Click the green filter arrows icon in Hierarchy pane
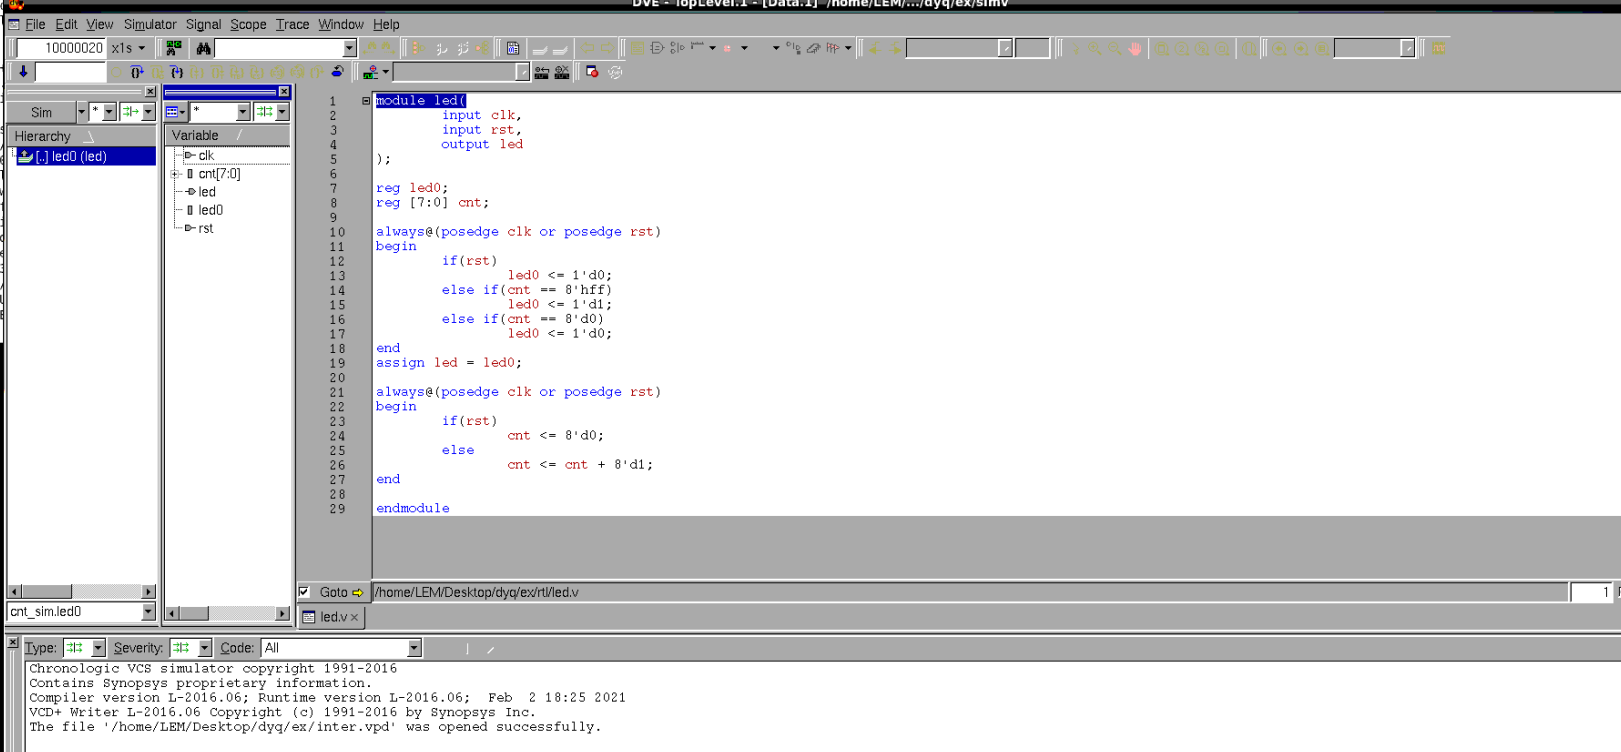Screen dimensions: 1621x752 click(x=130, y=112)
